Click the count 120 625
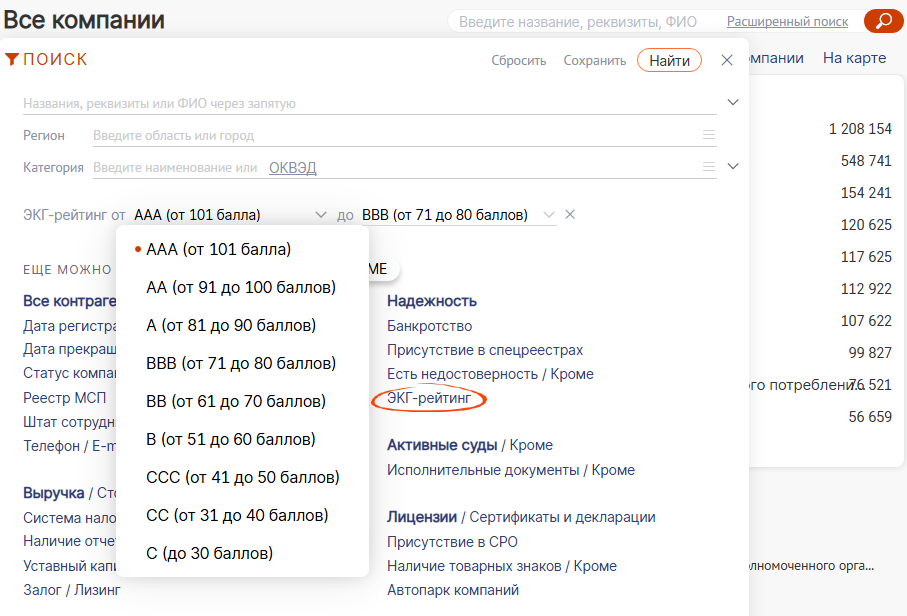Viewport: 907px width, 616px height. (866, 225)
